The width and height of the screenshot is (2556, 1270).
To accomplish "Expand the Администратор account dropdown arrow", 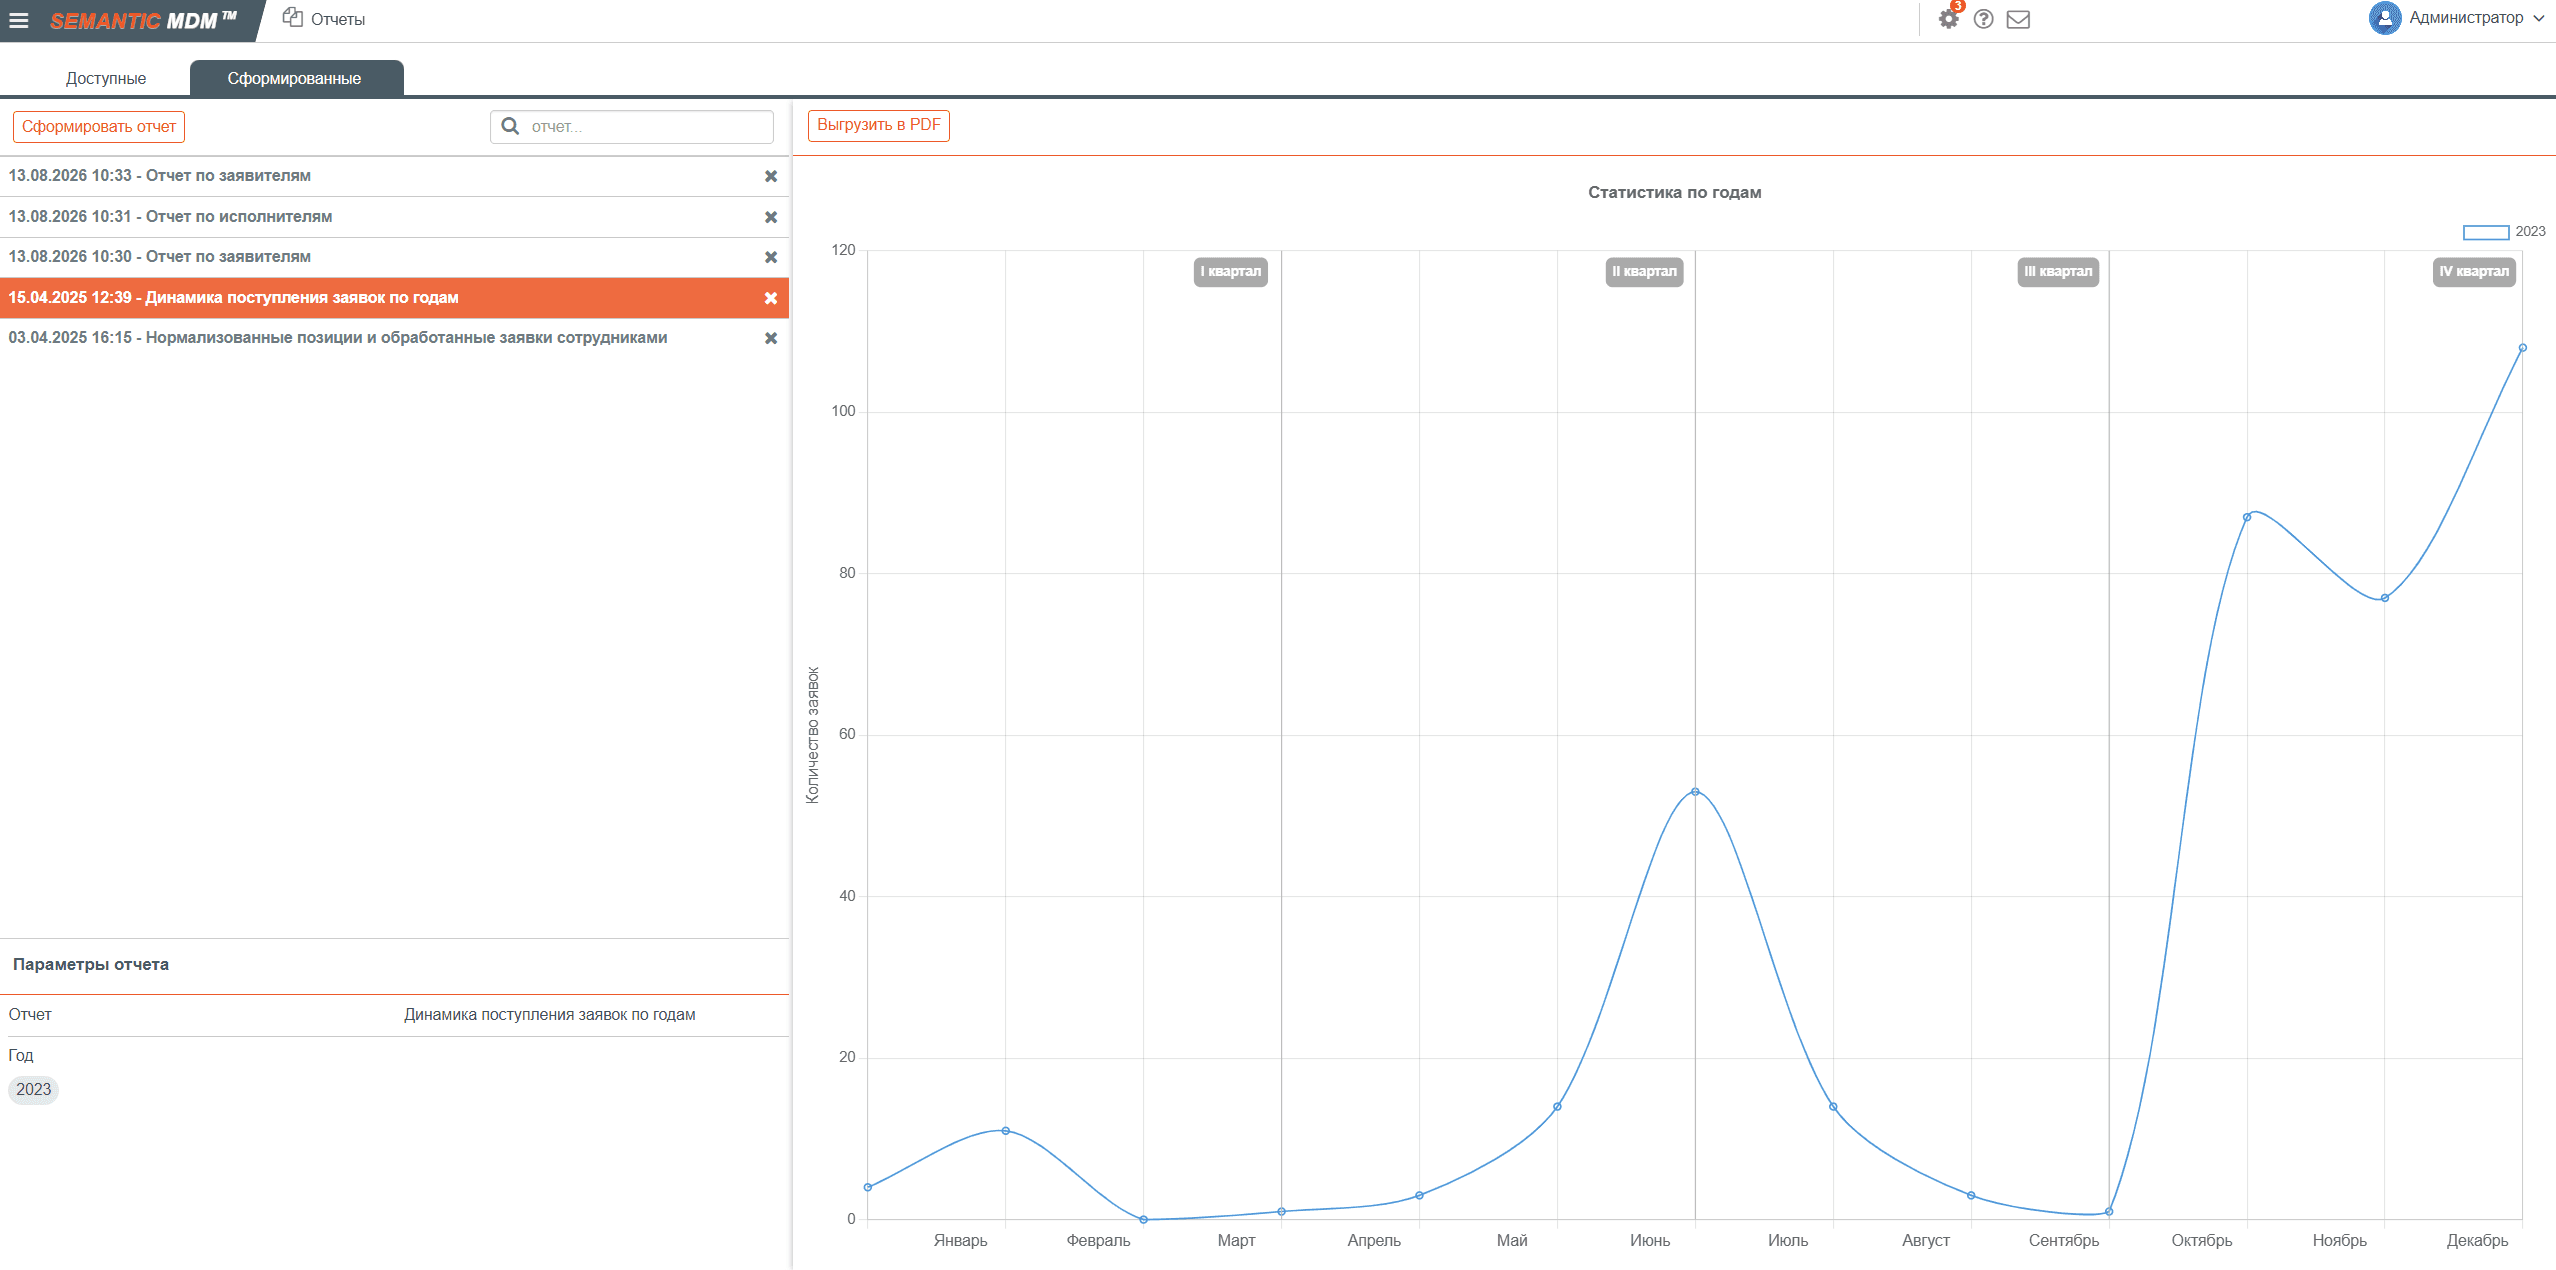I will click(x=2538, y=19).
